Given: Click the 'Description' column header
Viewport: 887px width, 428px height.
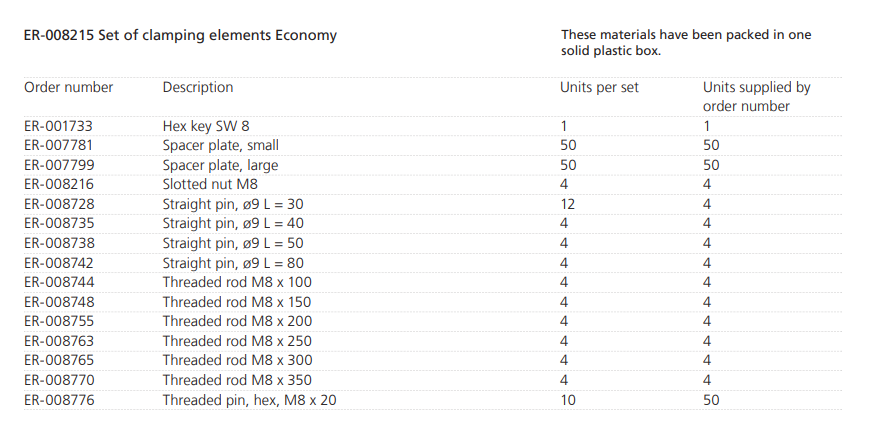Looking at the screenshot, I should pos(198,87).
